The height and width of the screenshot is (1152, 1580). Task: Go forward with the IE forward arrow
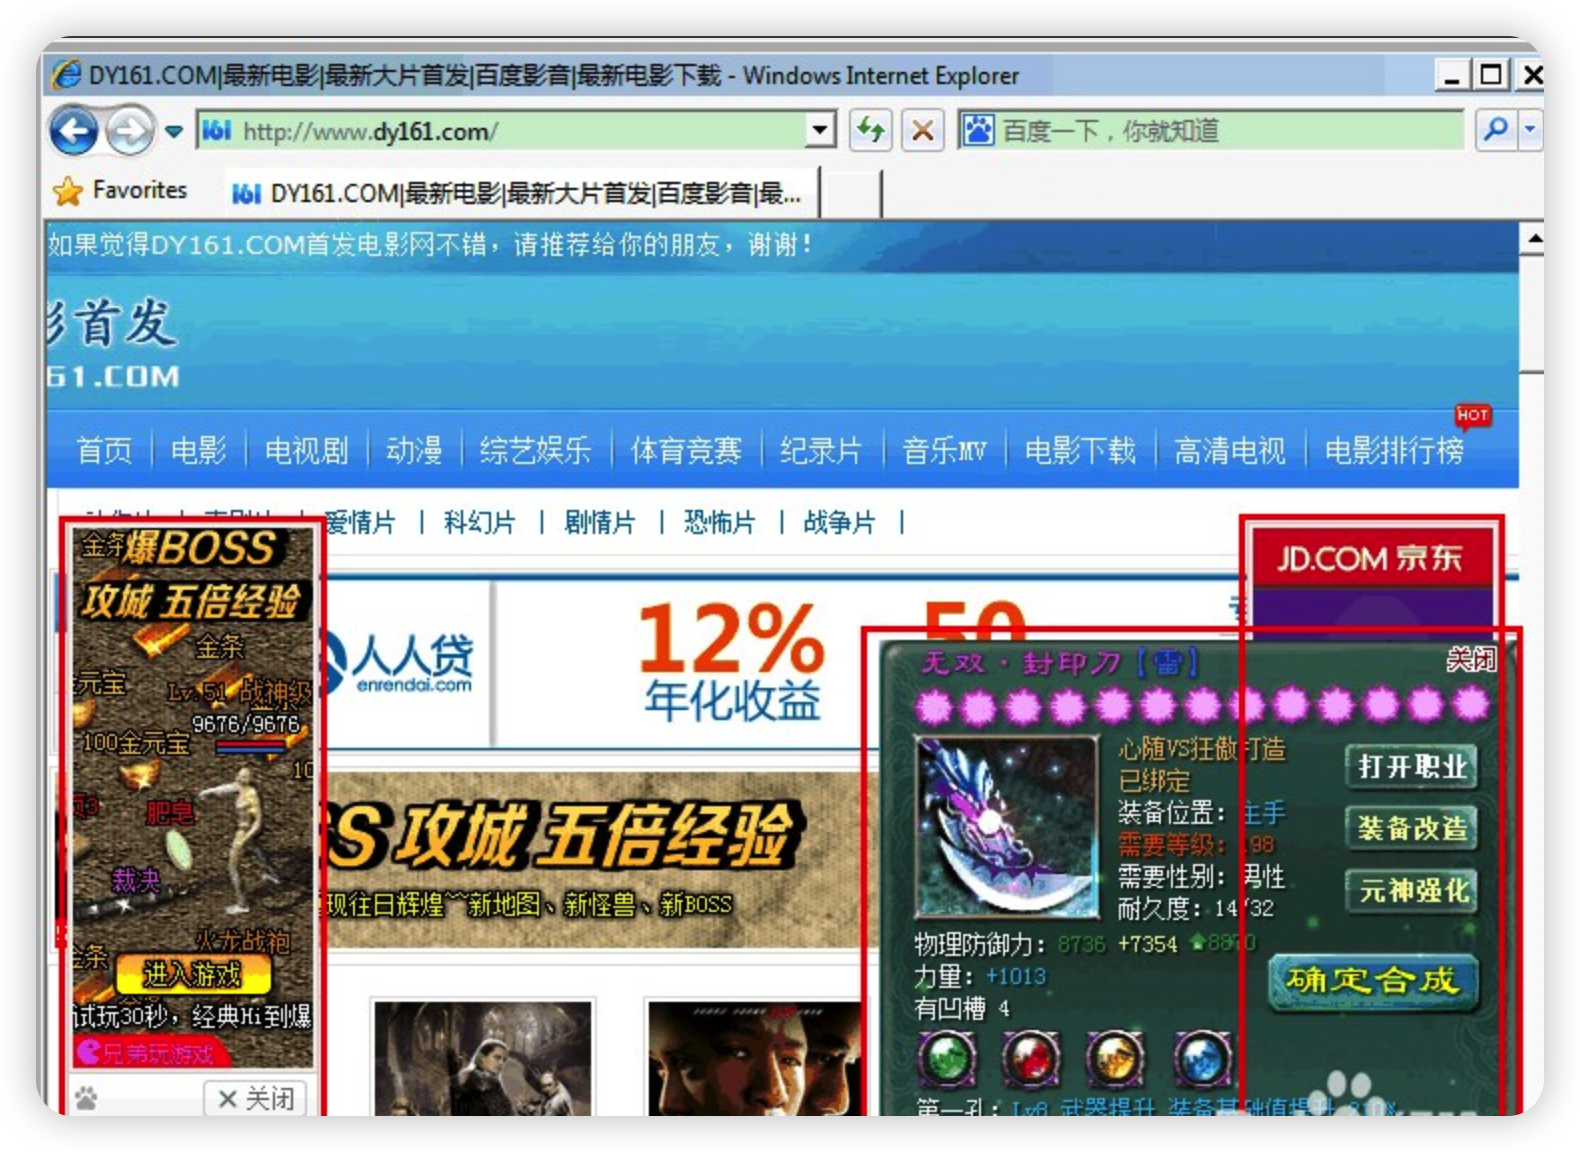(128, 130)
